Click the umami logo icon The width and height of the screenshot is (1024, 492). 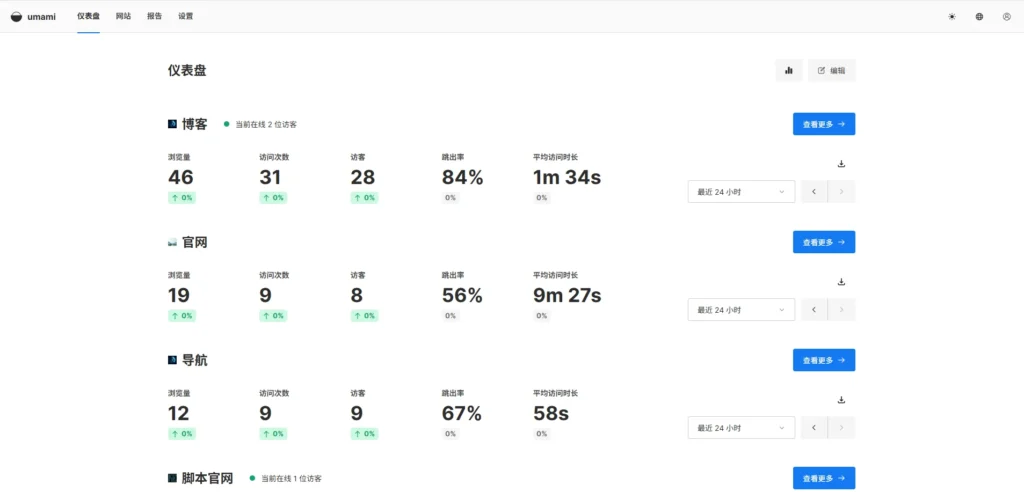pos(16,16)
